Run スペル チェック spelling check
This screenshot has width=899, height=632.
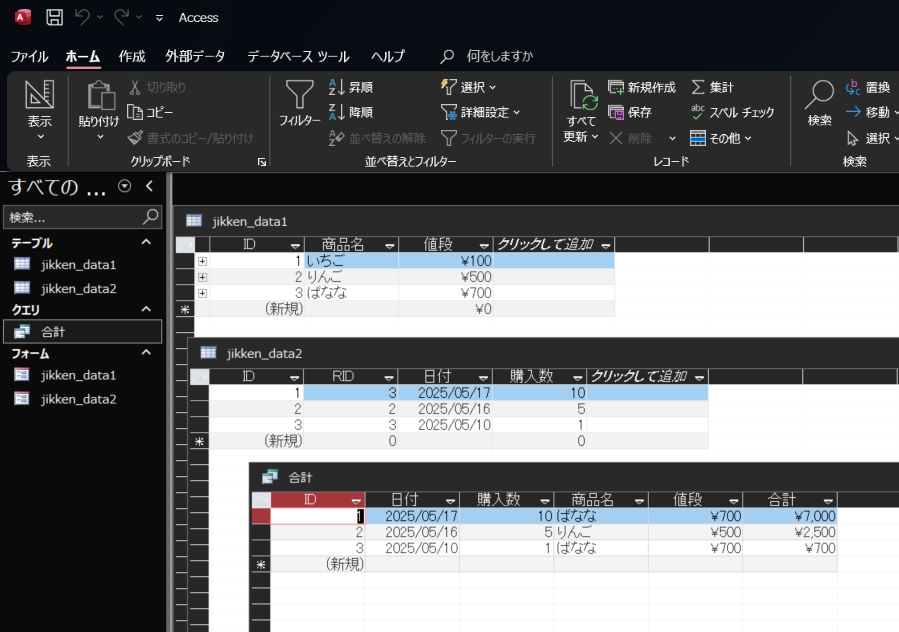(733, 112)
